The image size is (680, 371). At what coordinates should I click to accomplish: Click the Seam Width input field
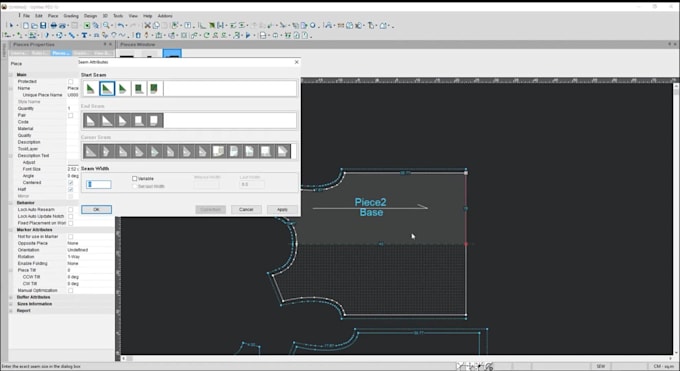click(x=98, y=184)
